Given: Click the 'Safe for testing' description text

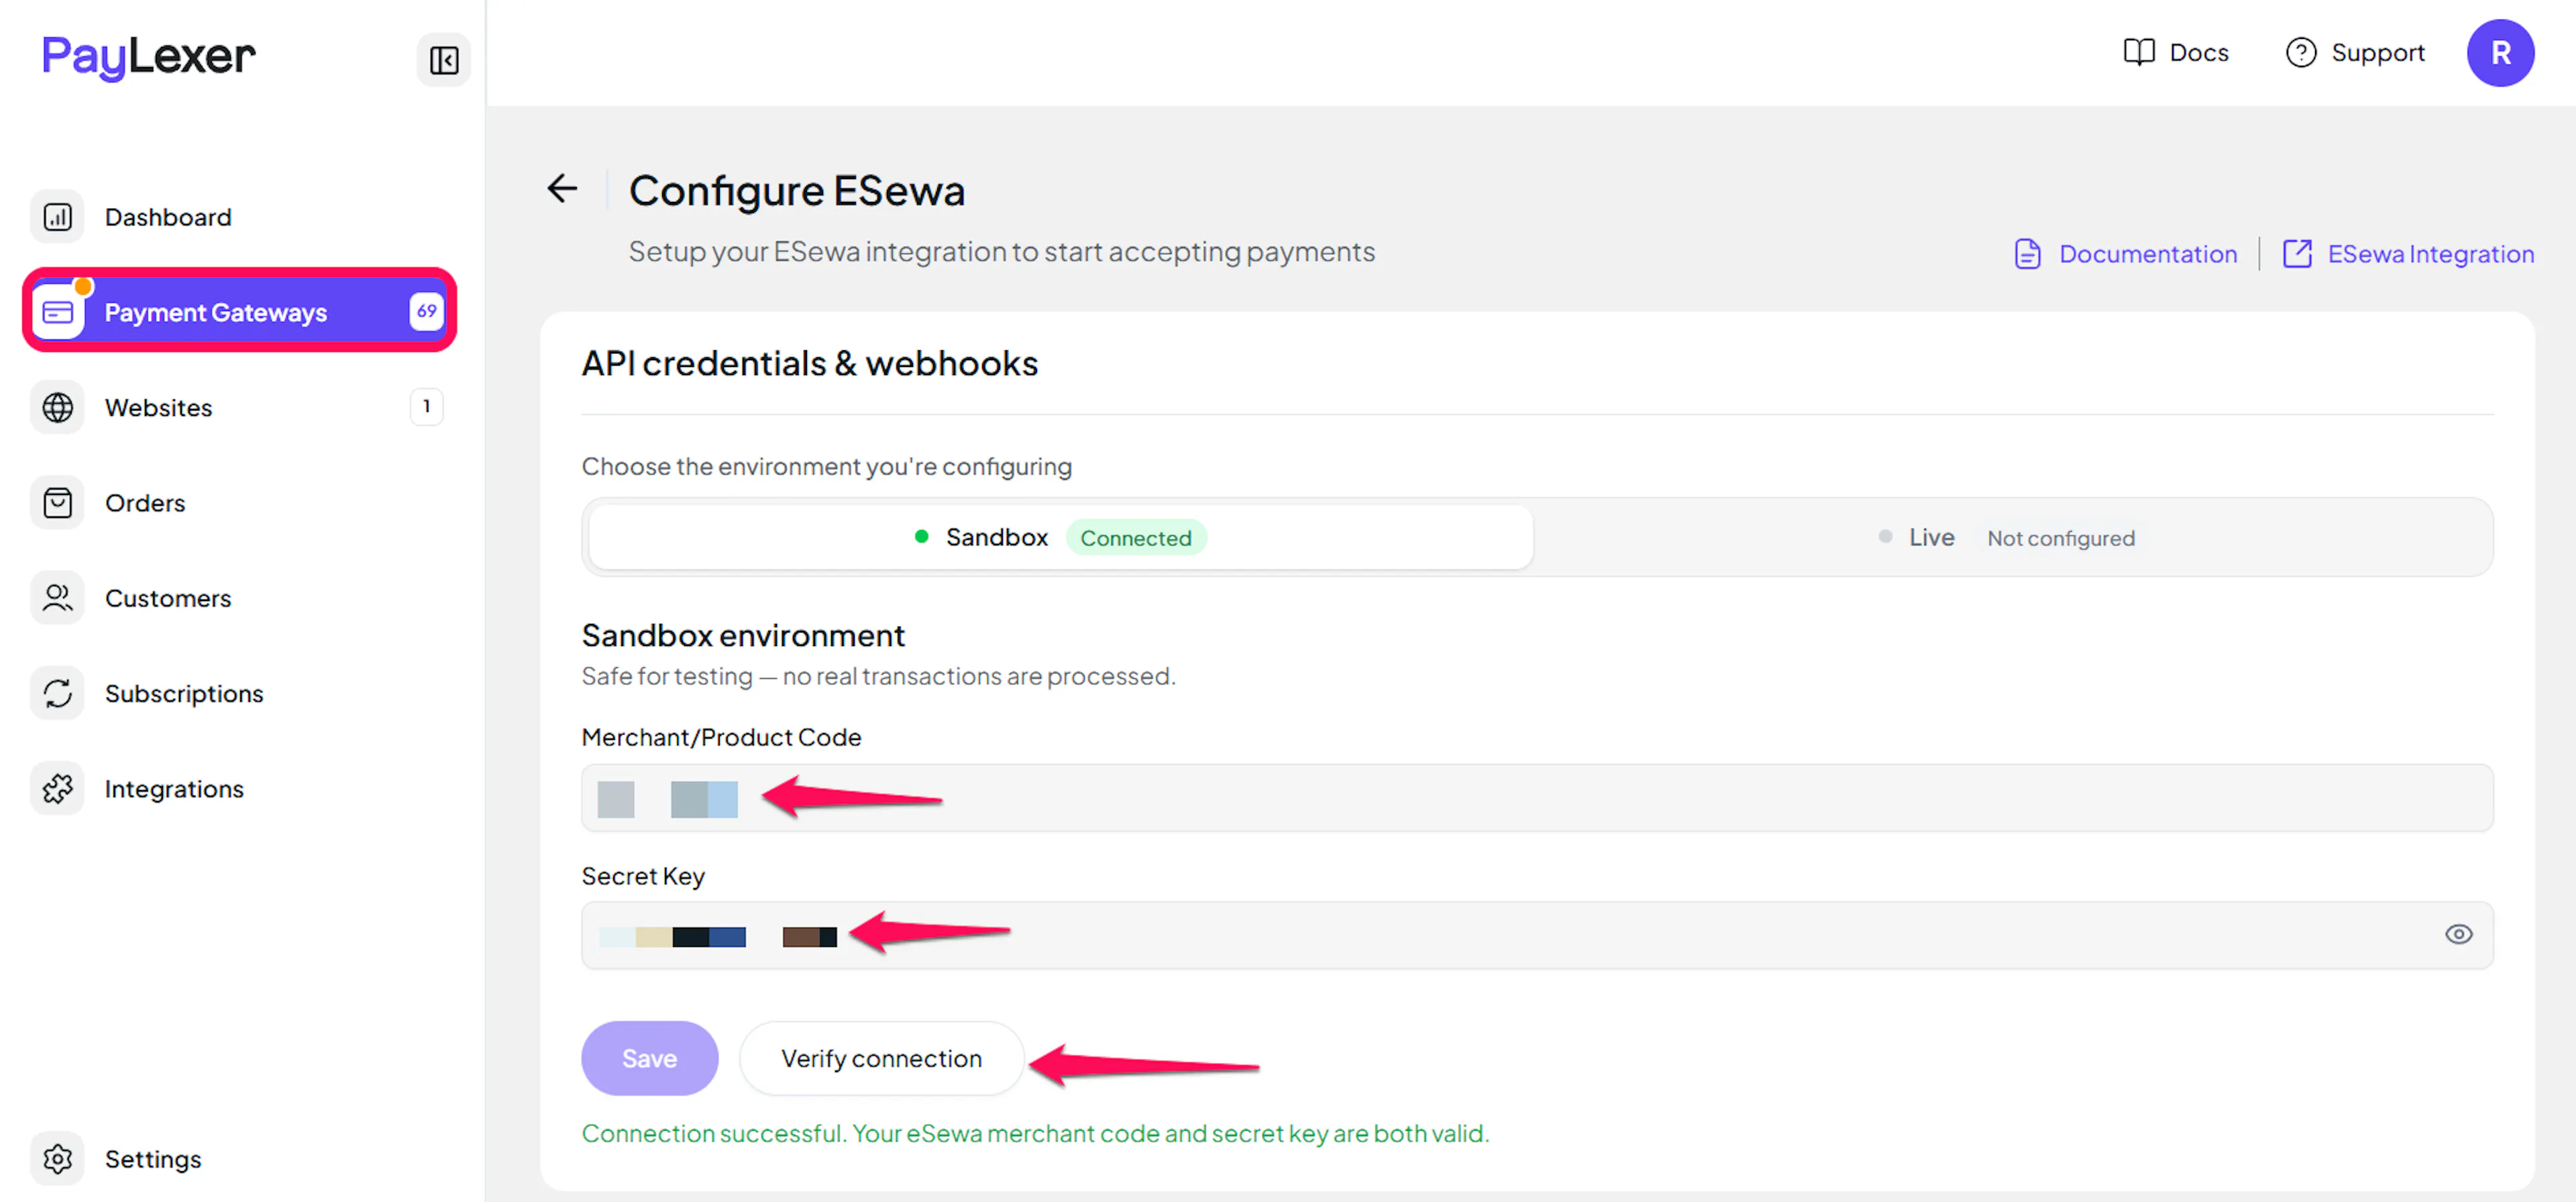Looking at the screenshot, I should 878,676.
